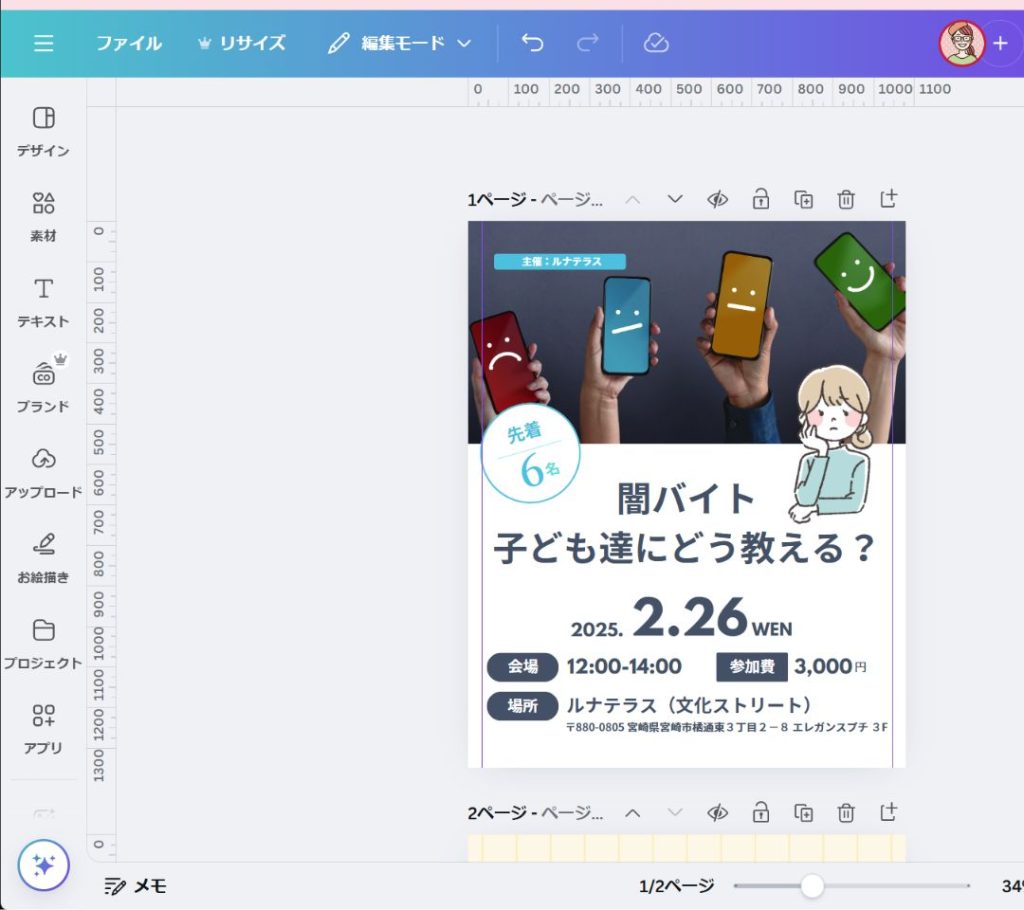Screen dimensions: 1024x910
Task: Click the zoom slider handle
Action: tap(812, 886)
